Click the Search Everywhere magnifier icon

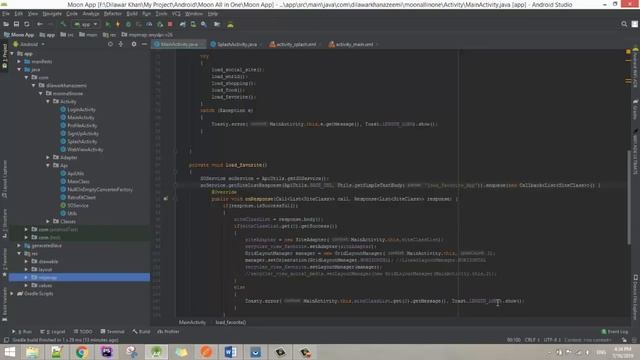coord(624,24)
